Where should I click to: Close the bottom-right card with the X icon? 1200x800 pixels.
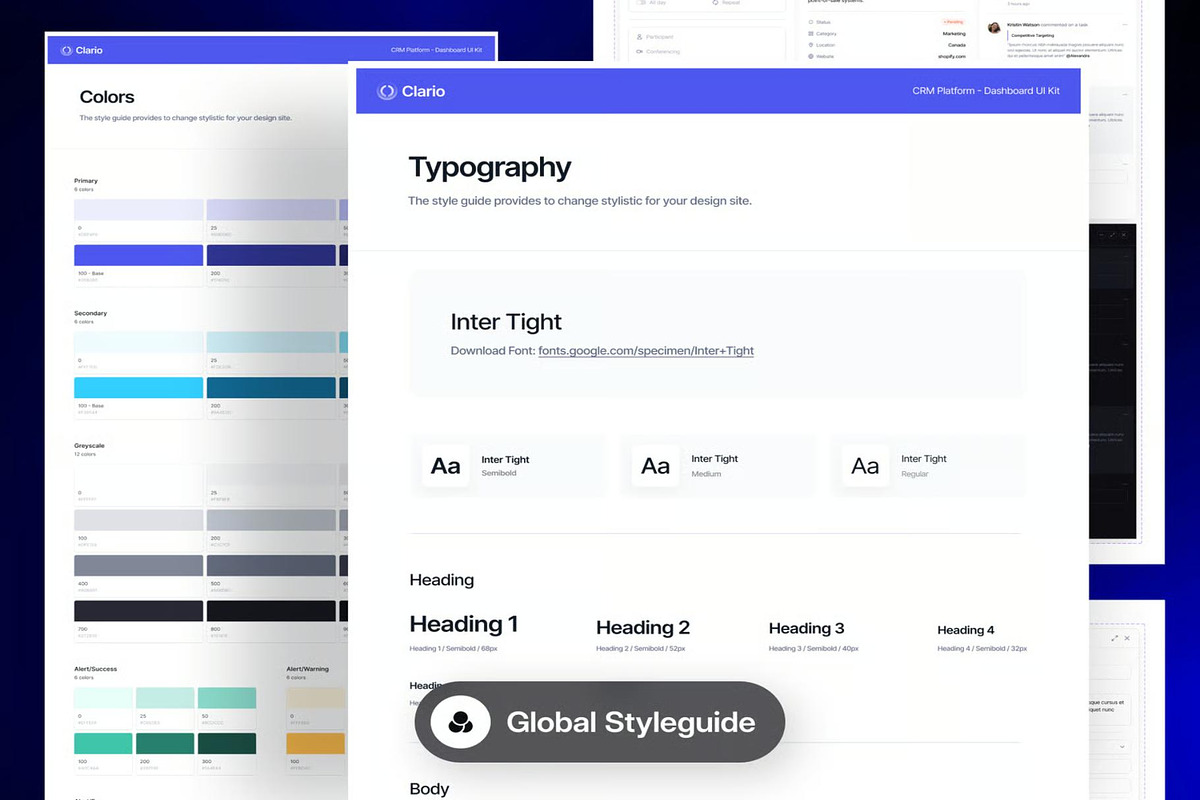tap(1127, 638)
